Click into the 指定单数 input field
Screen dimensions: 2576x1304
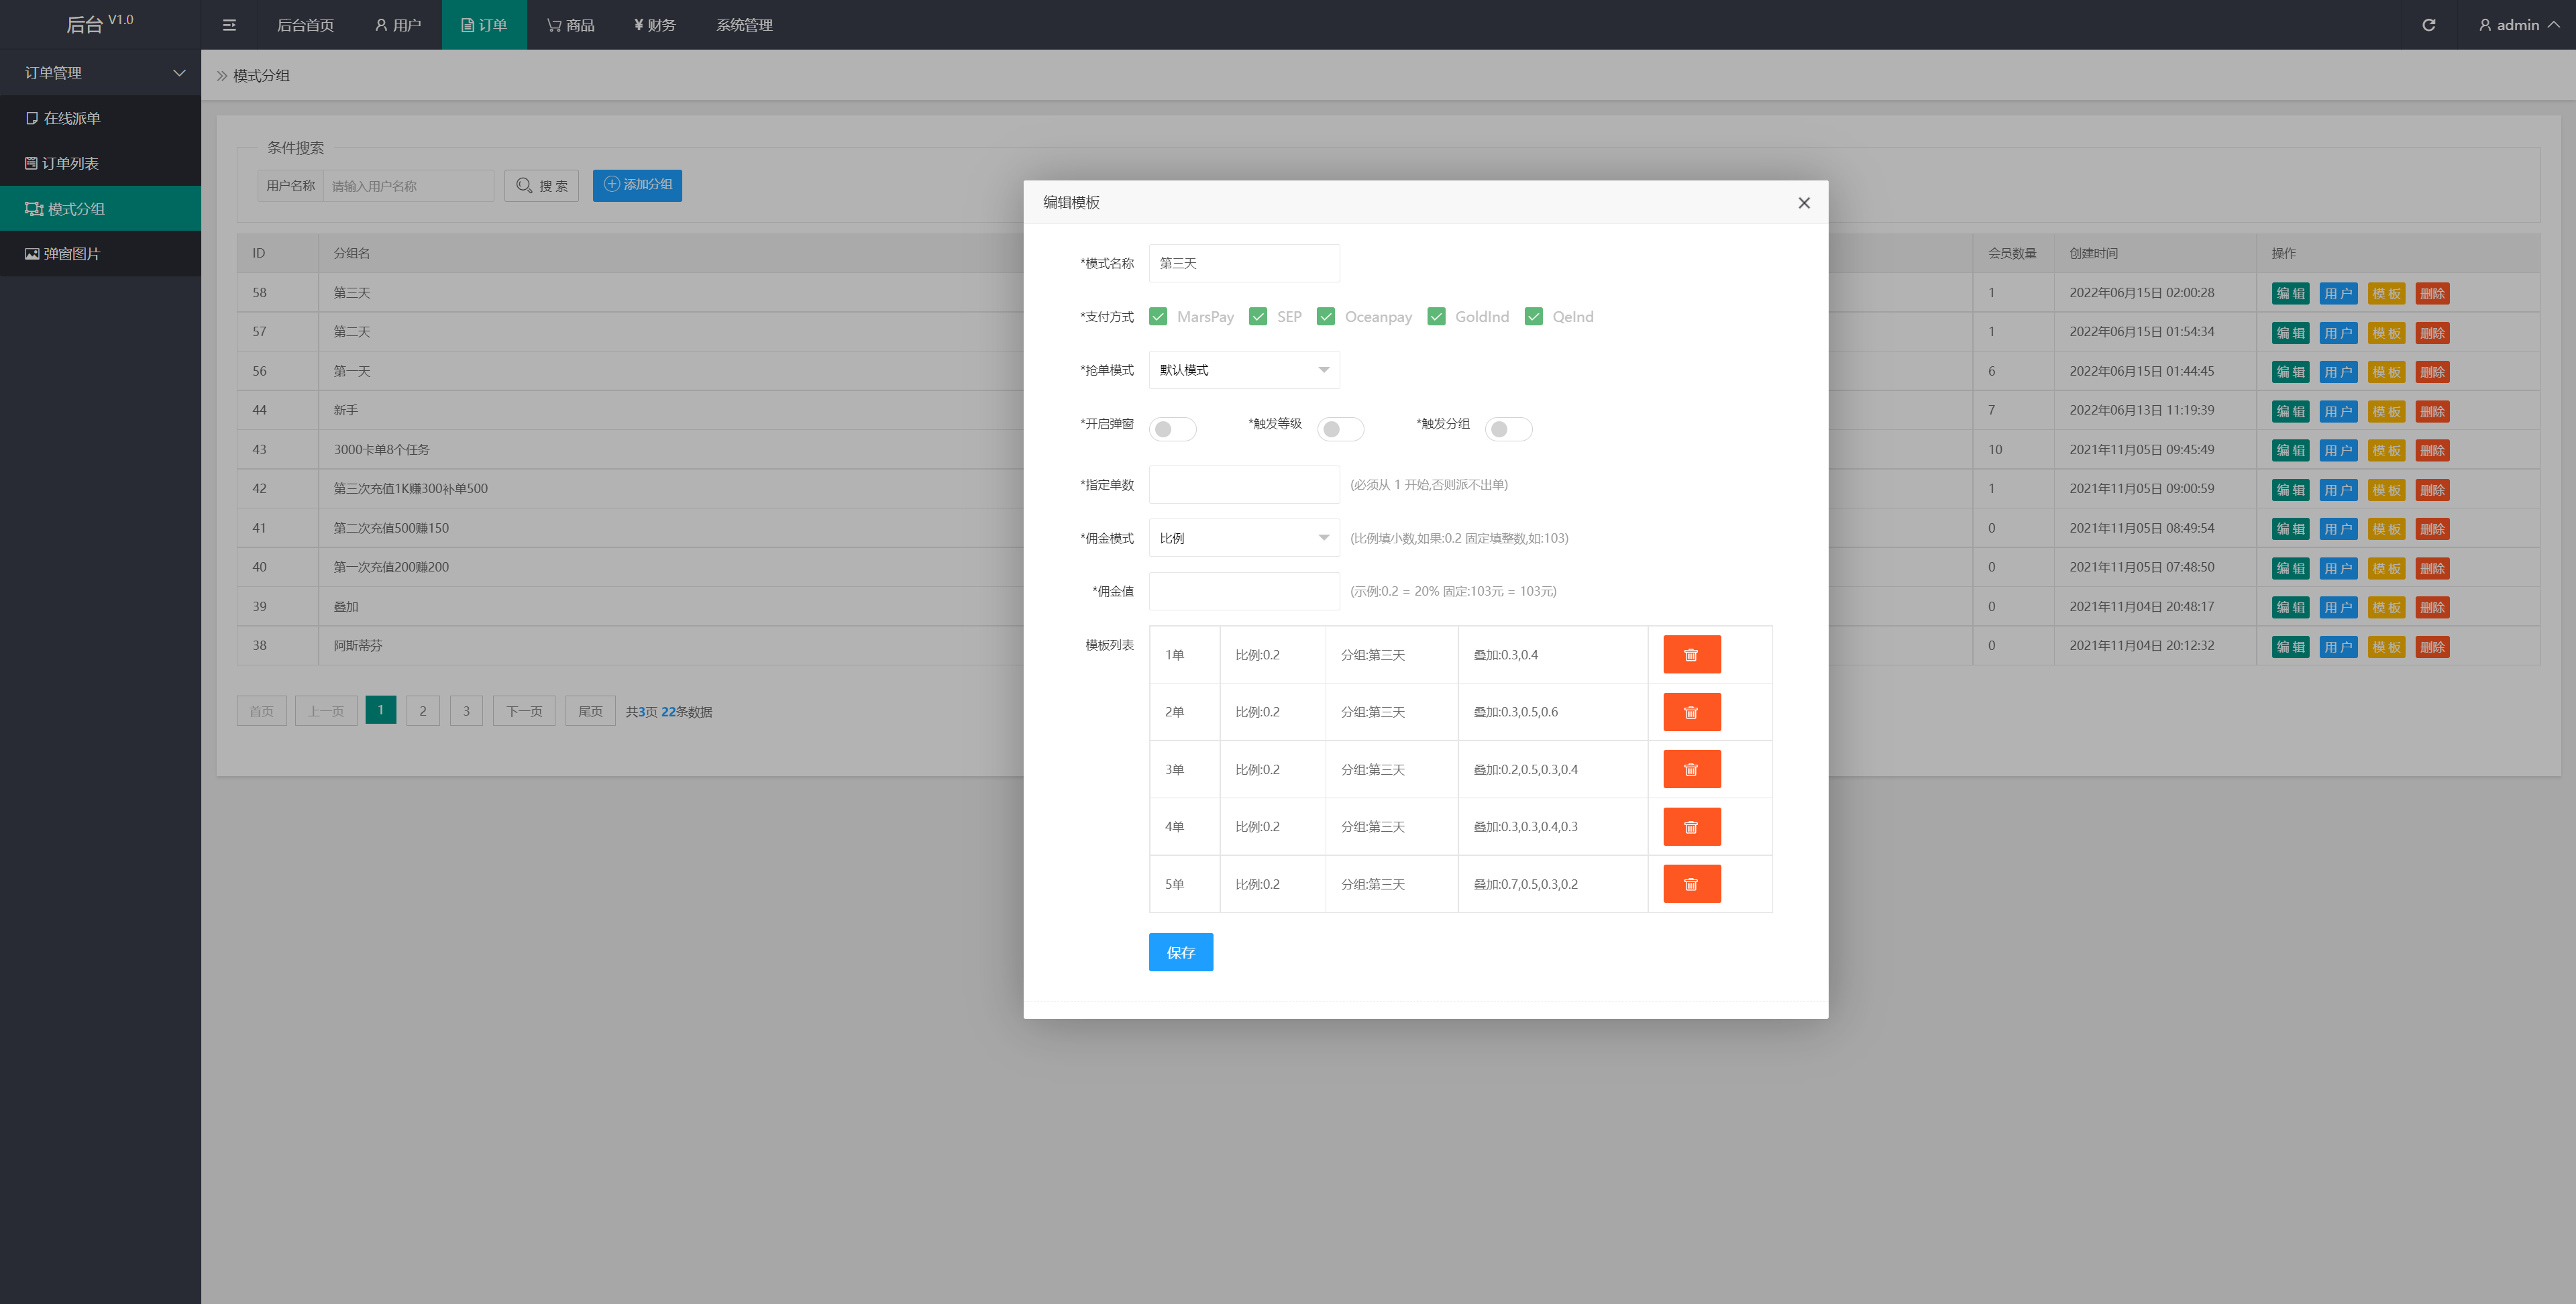[1243, 485]
